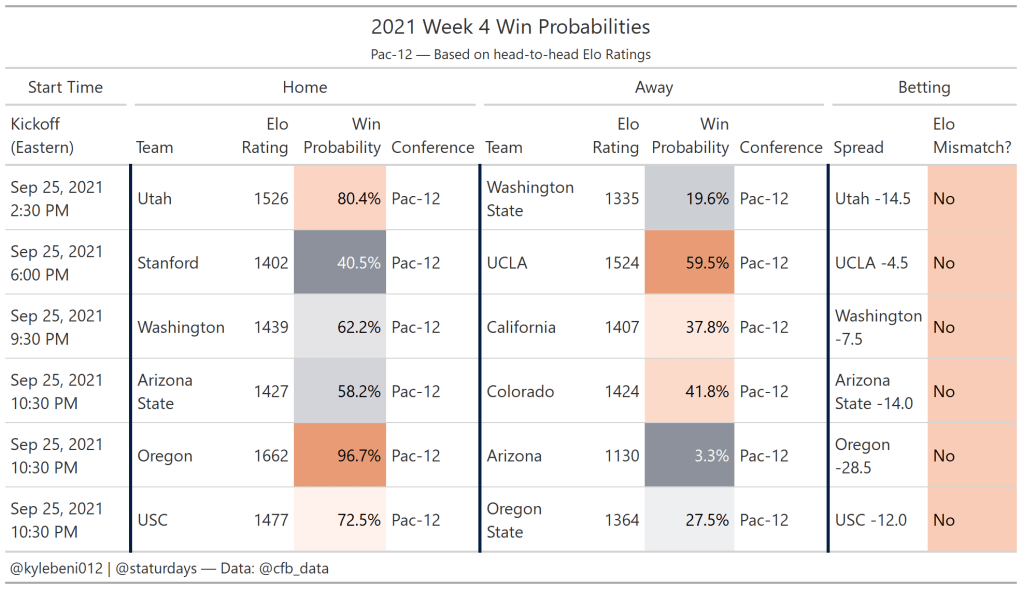
Task: Click the "2021 Week 4 Win Probabilities" title
Action: [x=510, y=27]
